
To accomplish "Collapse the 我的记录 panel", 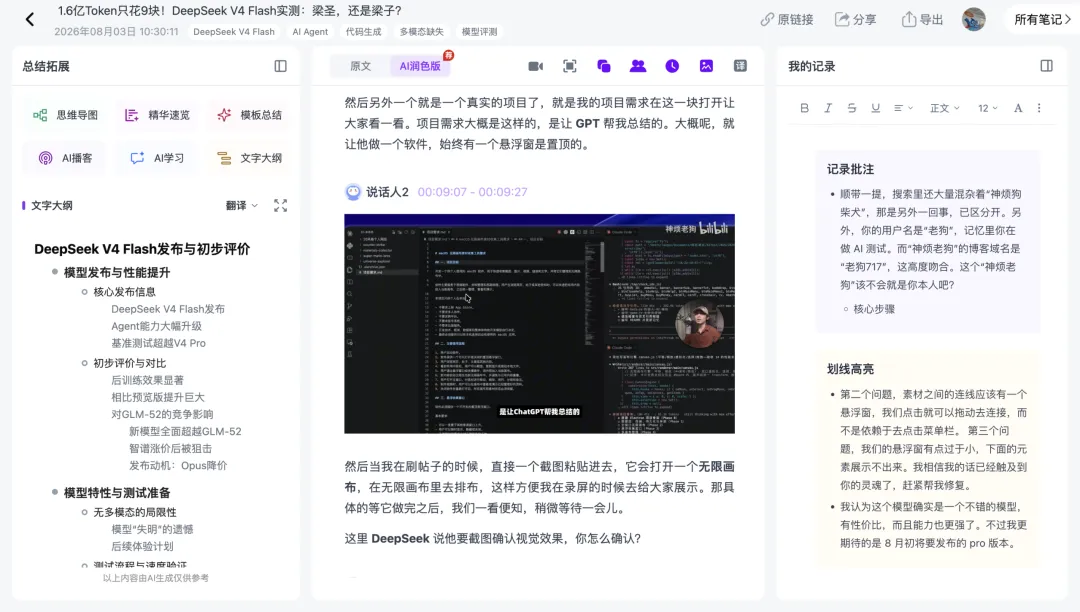I will pyautogui.click(x=1046, y=66).
